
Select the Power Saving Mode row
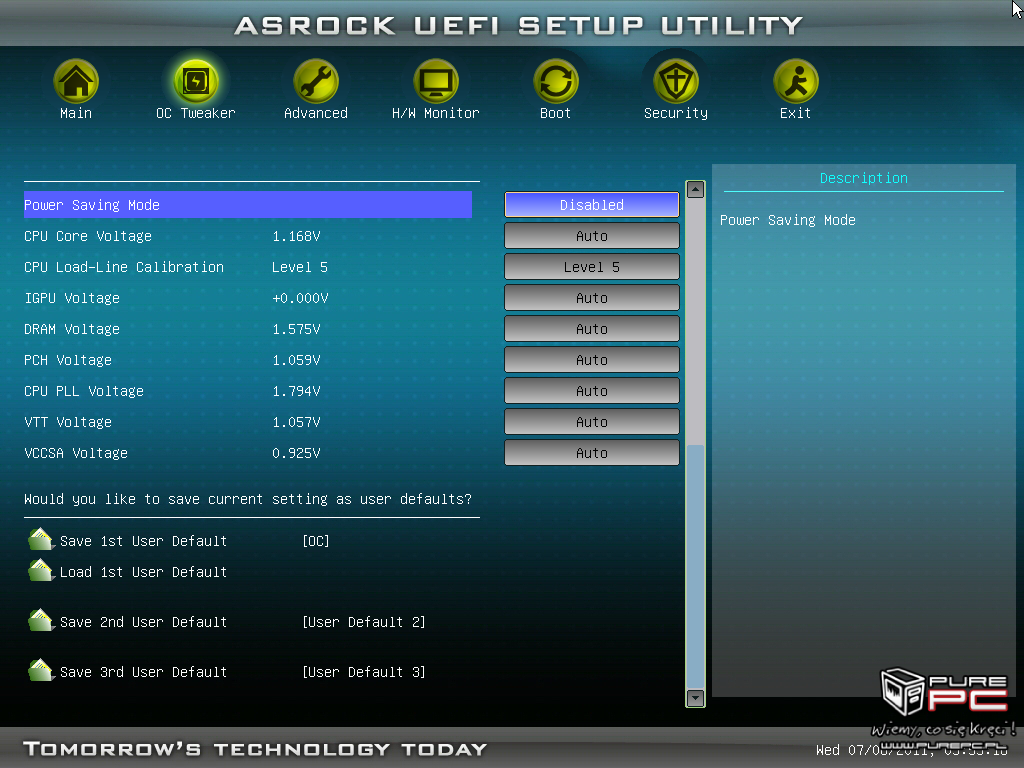point(248,205)
